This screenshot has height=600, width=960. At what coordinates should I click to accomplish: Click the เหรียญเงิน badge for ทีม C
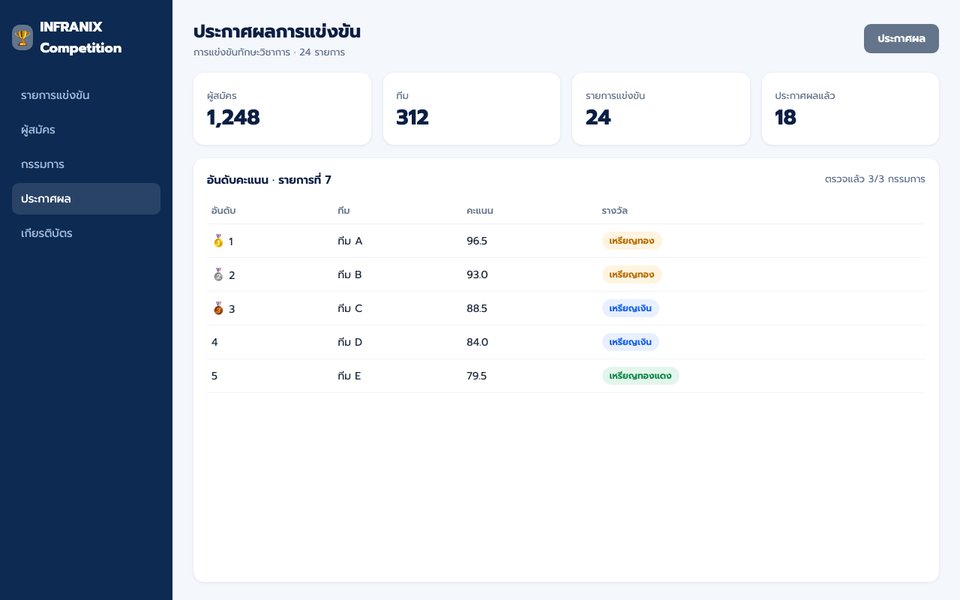(x=630, y=308)
